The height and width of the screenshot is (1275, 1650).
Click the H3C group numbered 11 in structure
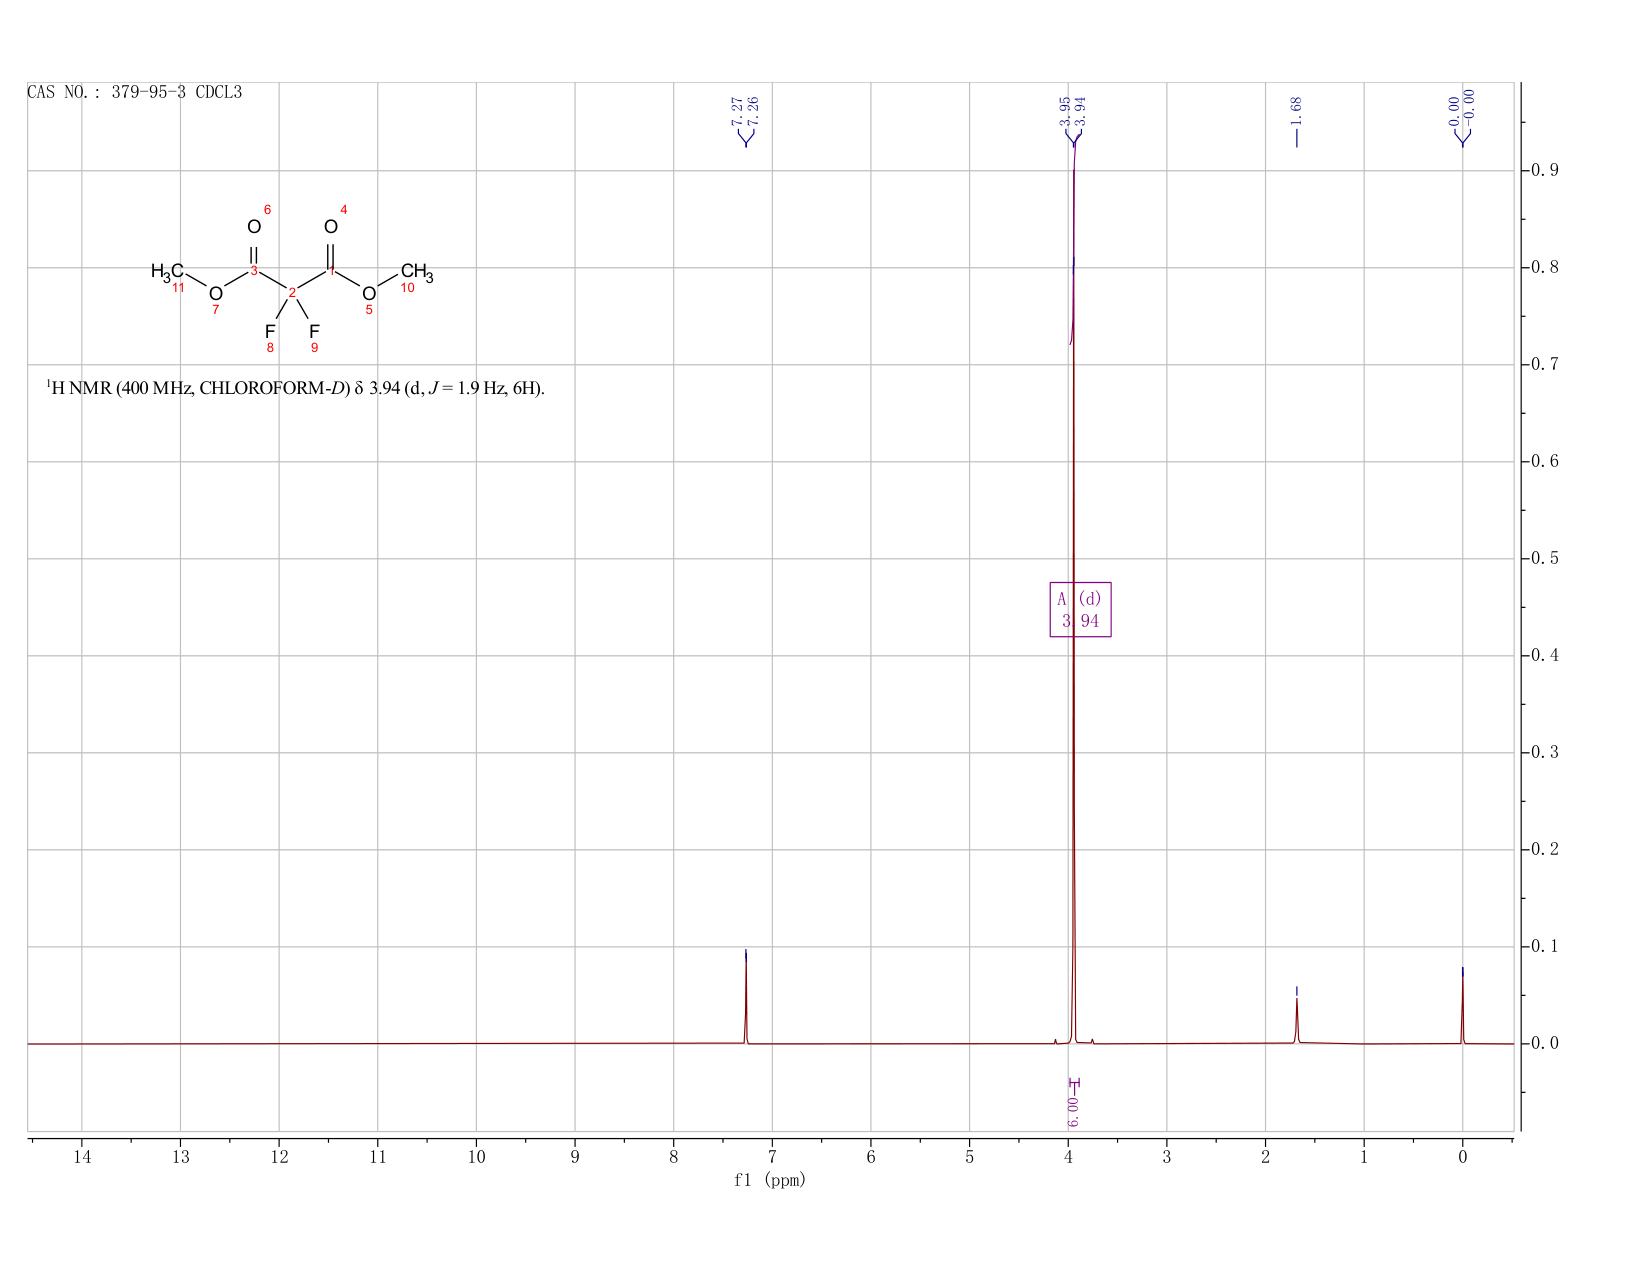coord(167,271)
